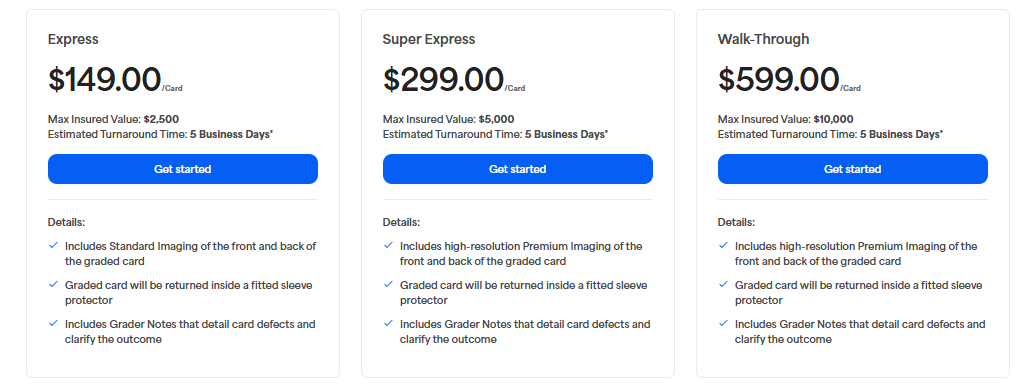Click checkmark beside Super Express Premium Imaging

[388, 246]
